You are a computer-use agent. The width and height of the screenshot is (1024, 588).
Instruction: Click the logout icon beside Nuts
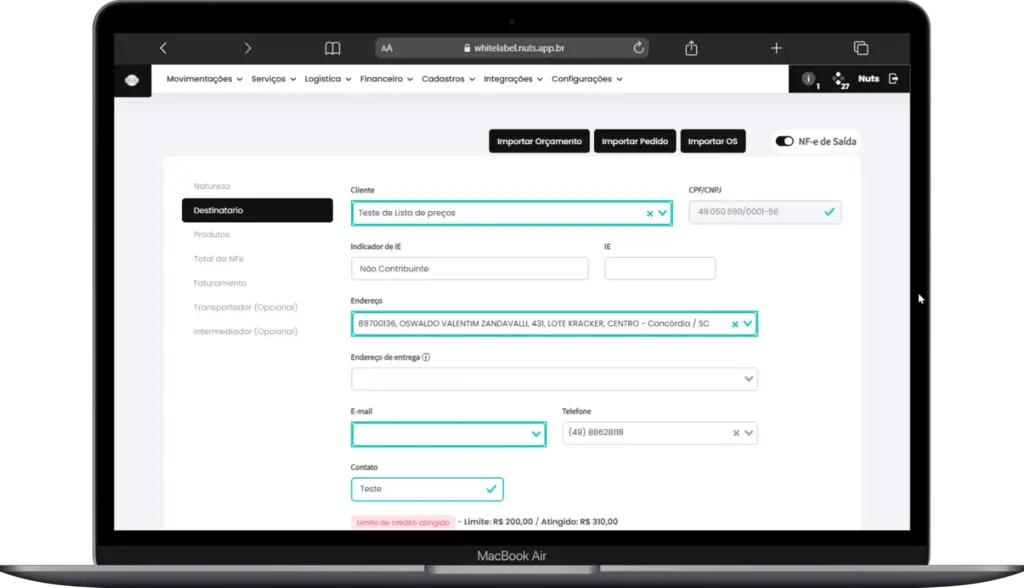[893, 78]
